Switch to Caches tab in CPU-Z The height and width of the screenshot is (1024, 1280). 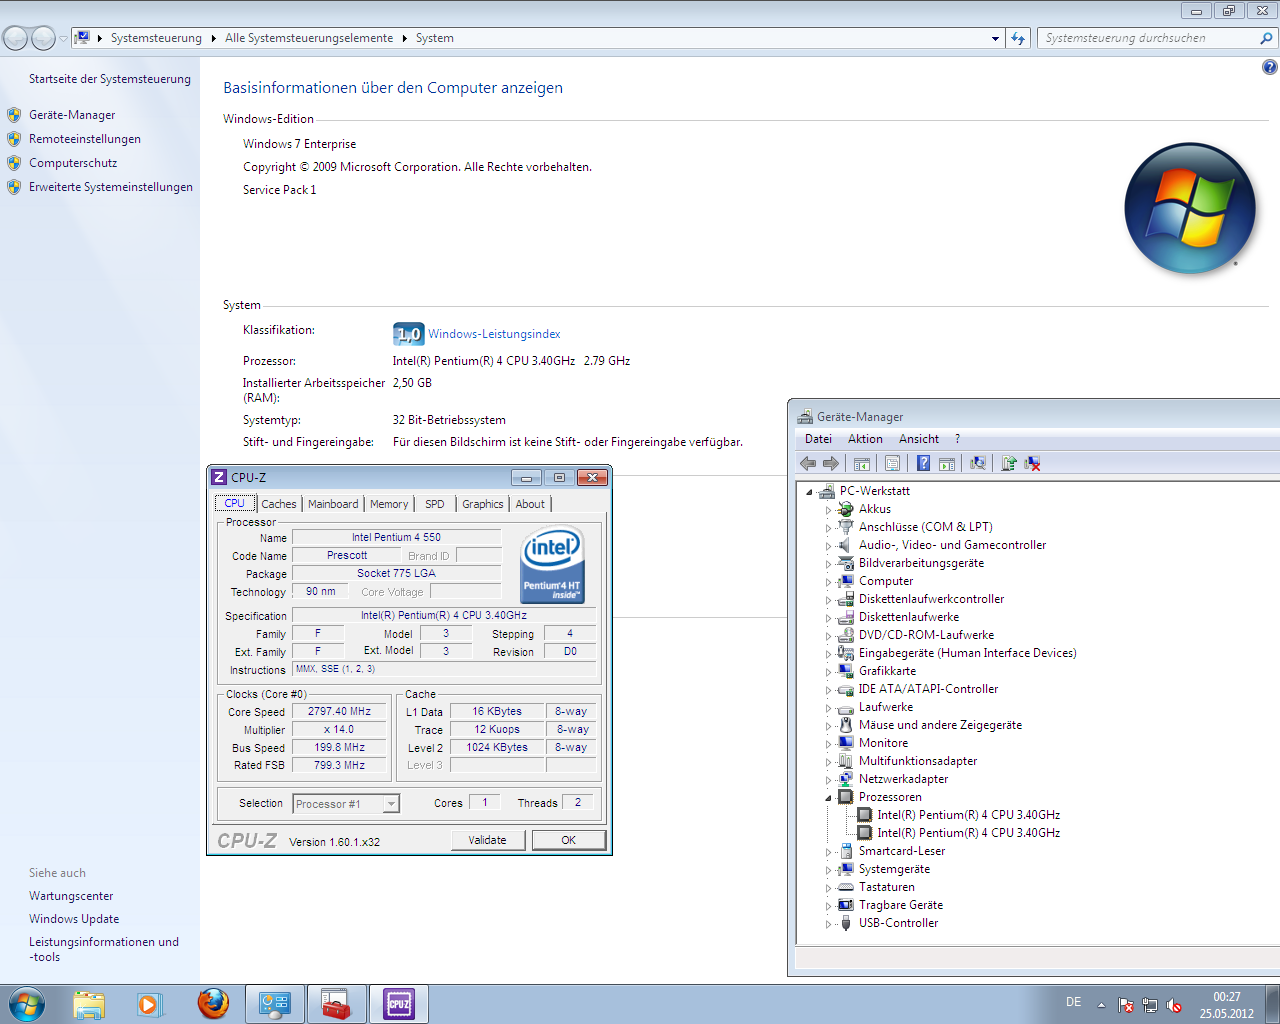279,504
